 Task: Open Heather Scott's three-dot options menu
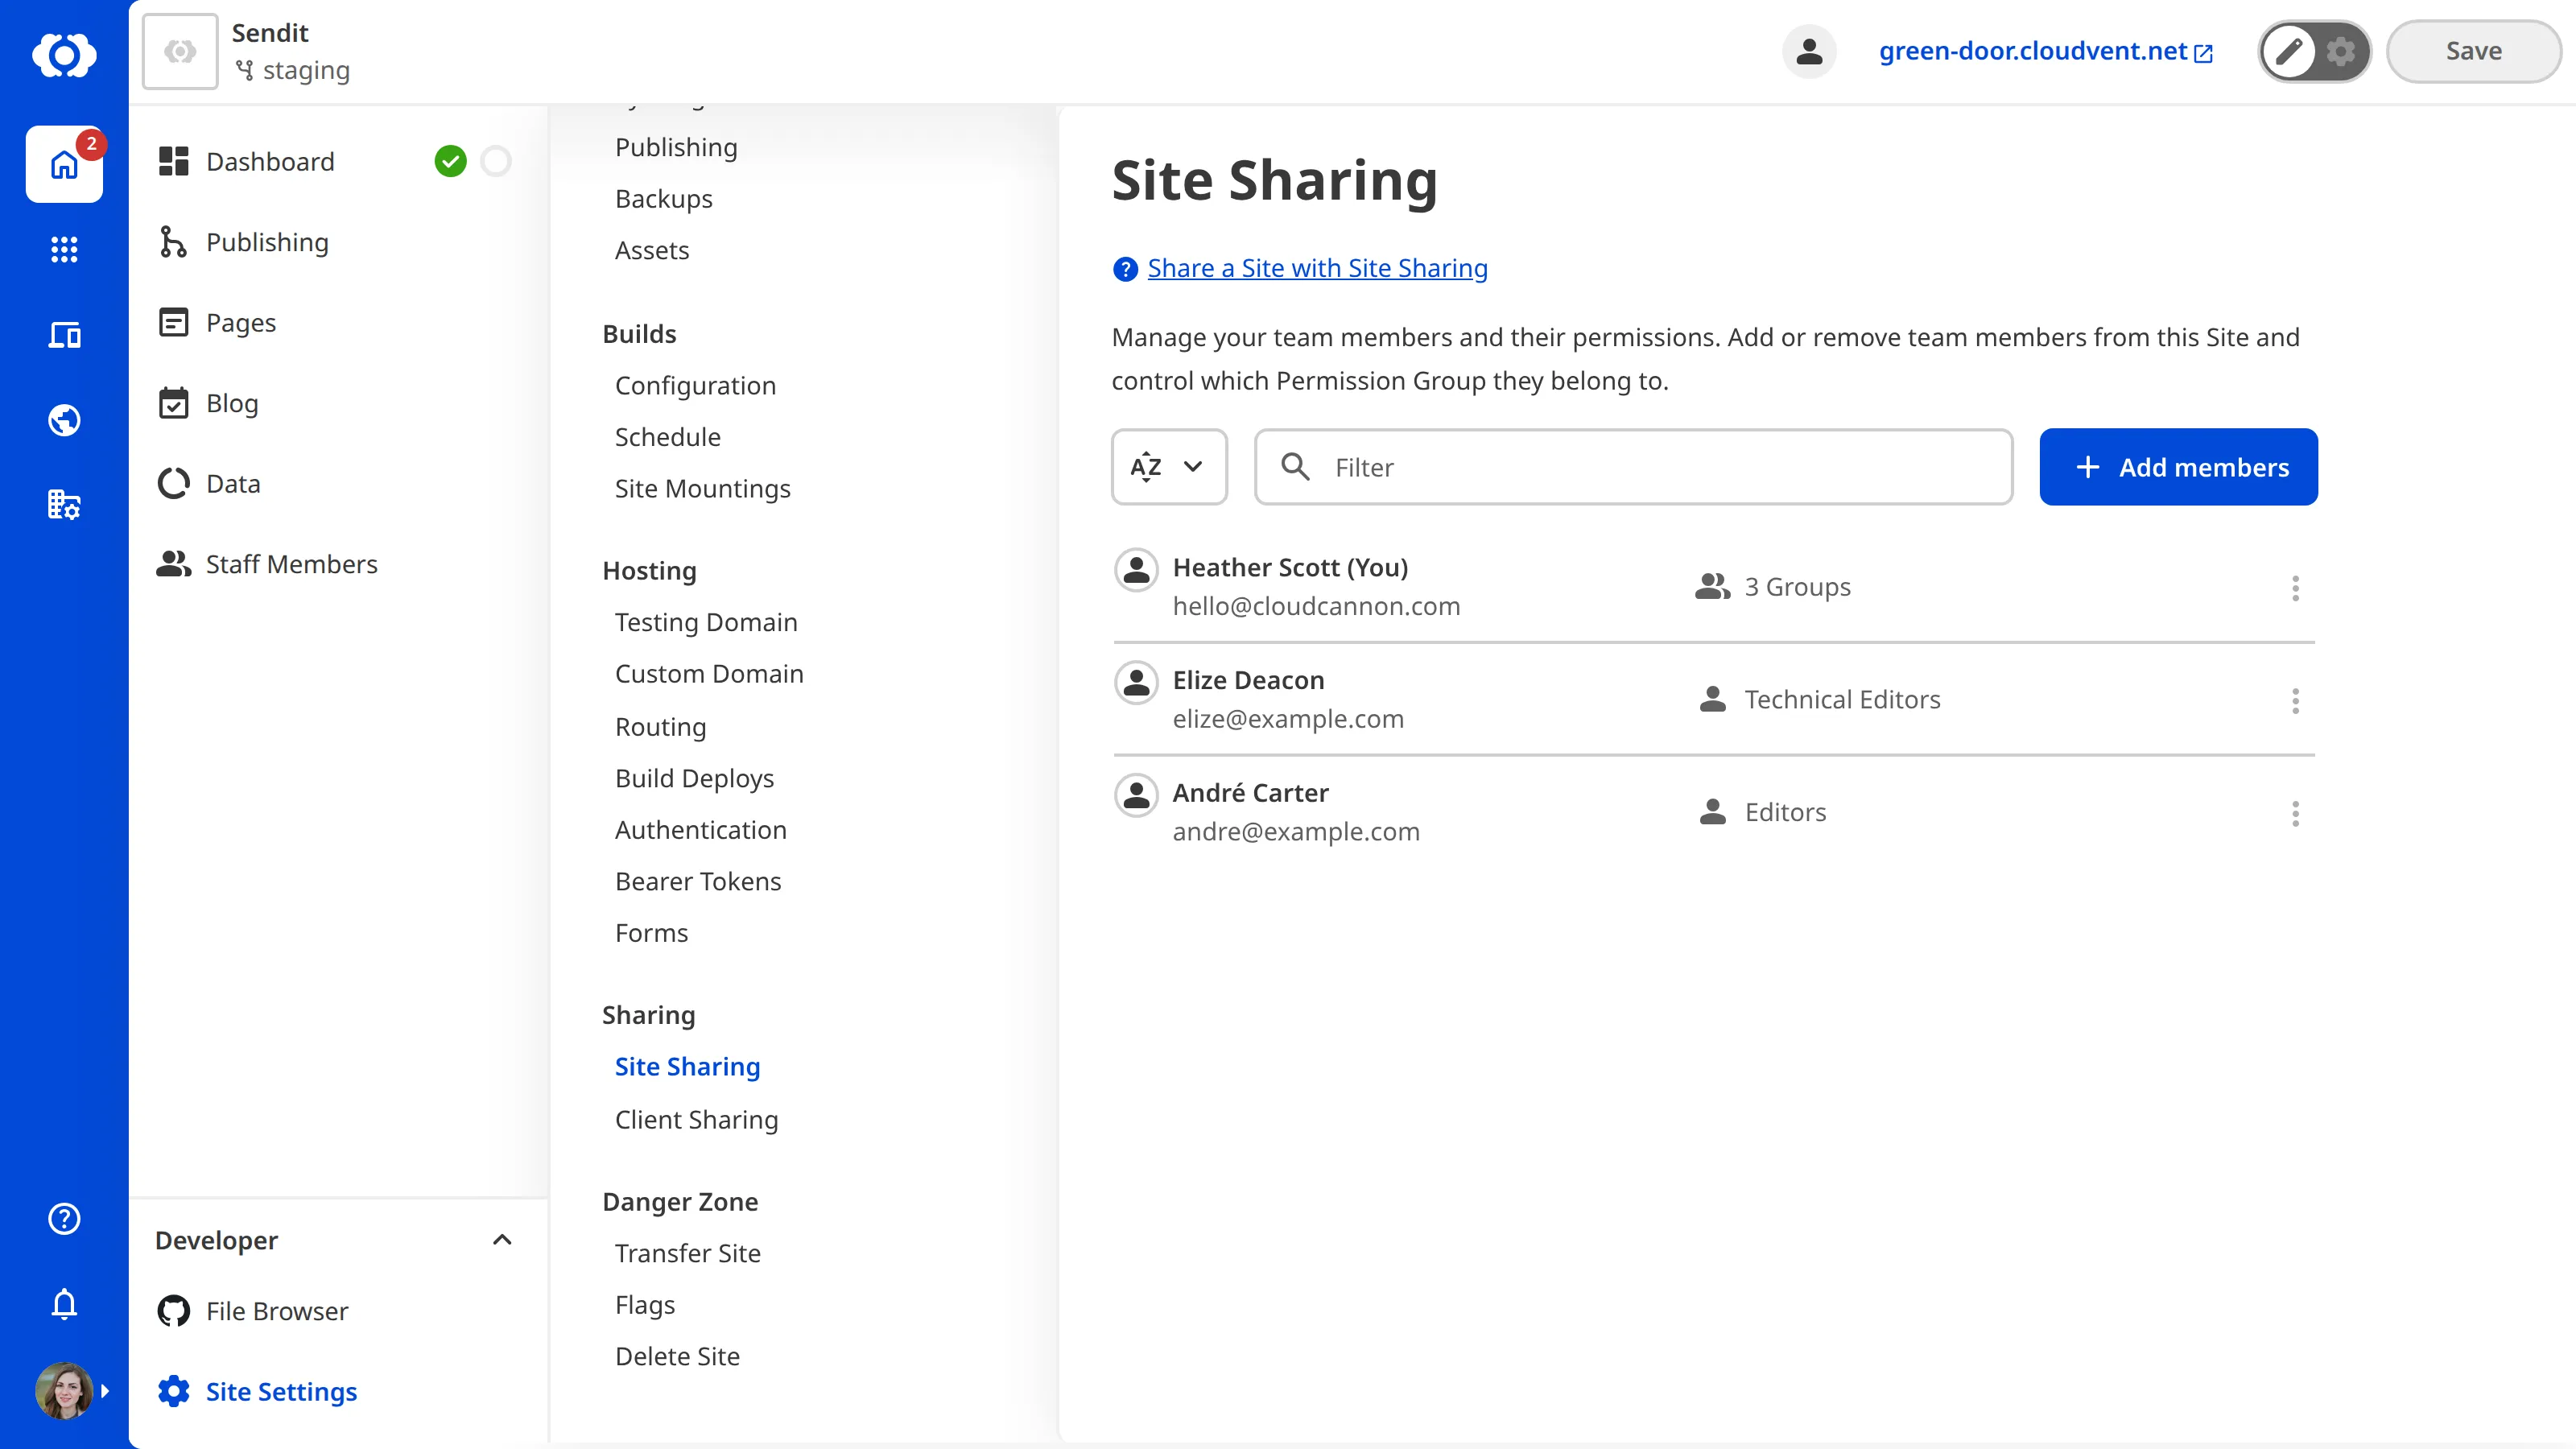pyautogui.click(x=2295, y=588)
